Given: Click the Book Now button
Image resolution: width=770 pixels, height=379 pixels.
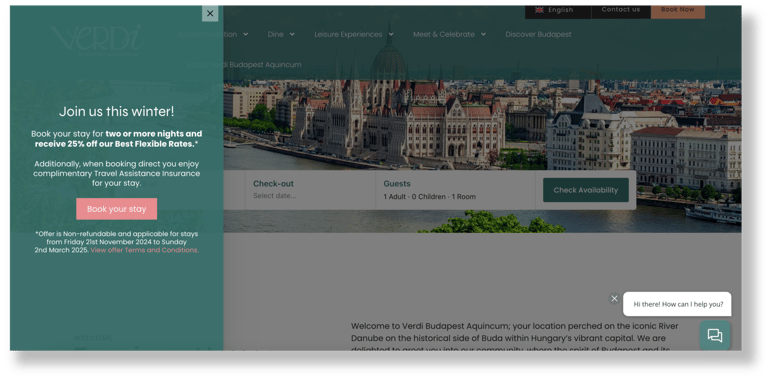Looking at the screenshot, I should [x=678, y=10].
